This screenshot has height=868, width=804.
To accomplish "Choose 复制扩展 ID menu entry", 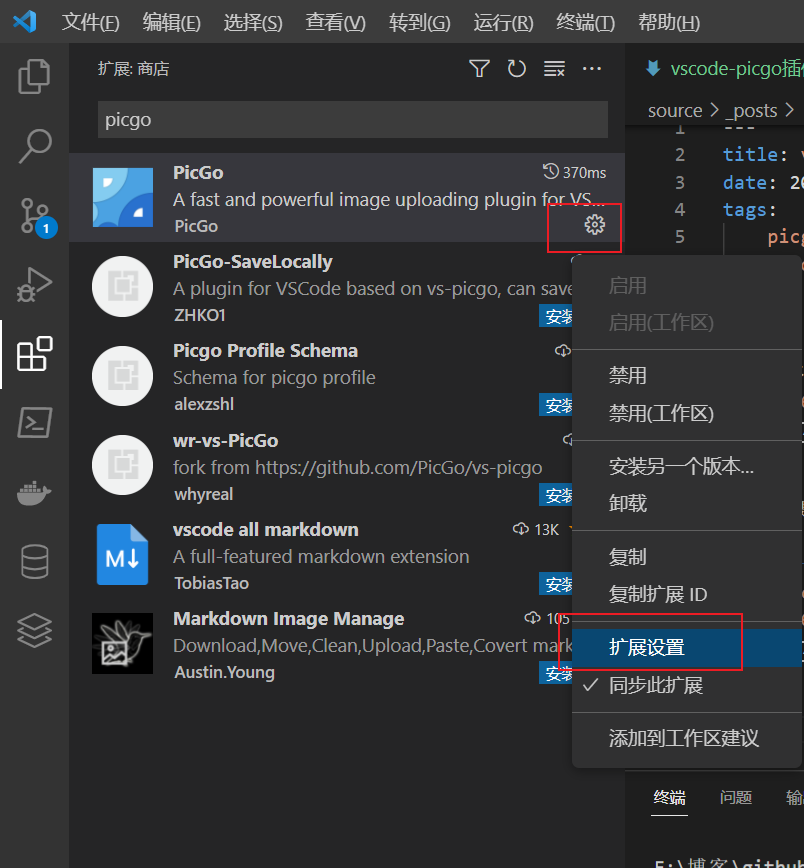I will point(687,595).
